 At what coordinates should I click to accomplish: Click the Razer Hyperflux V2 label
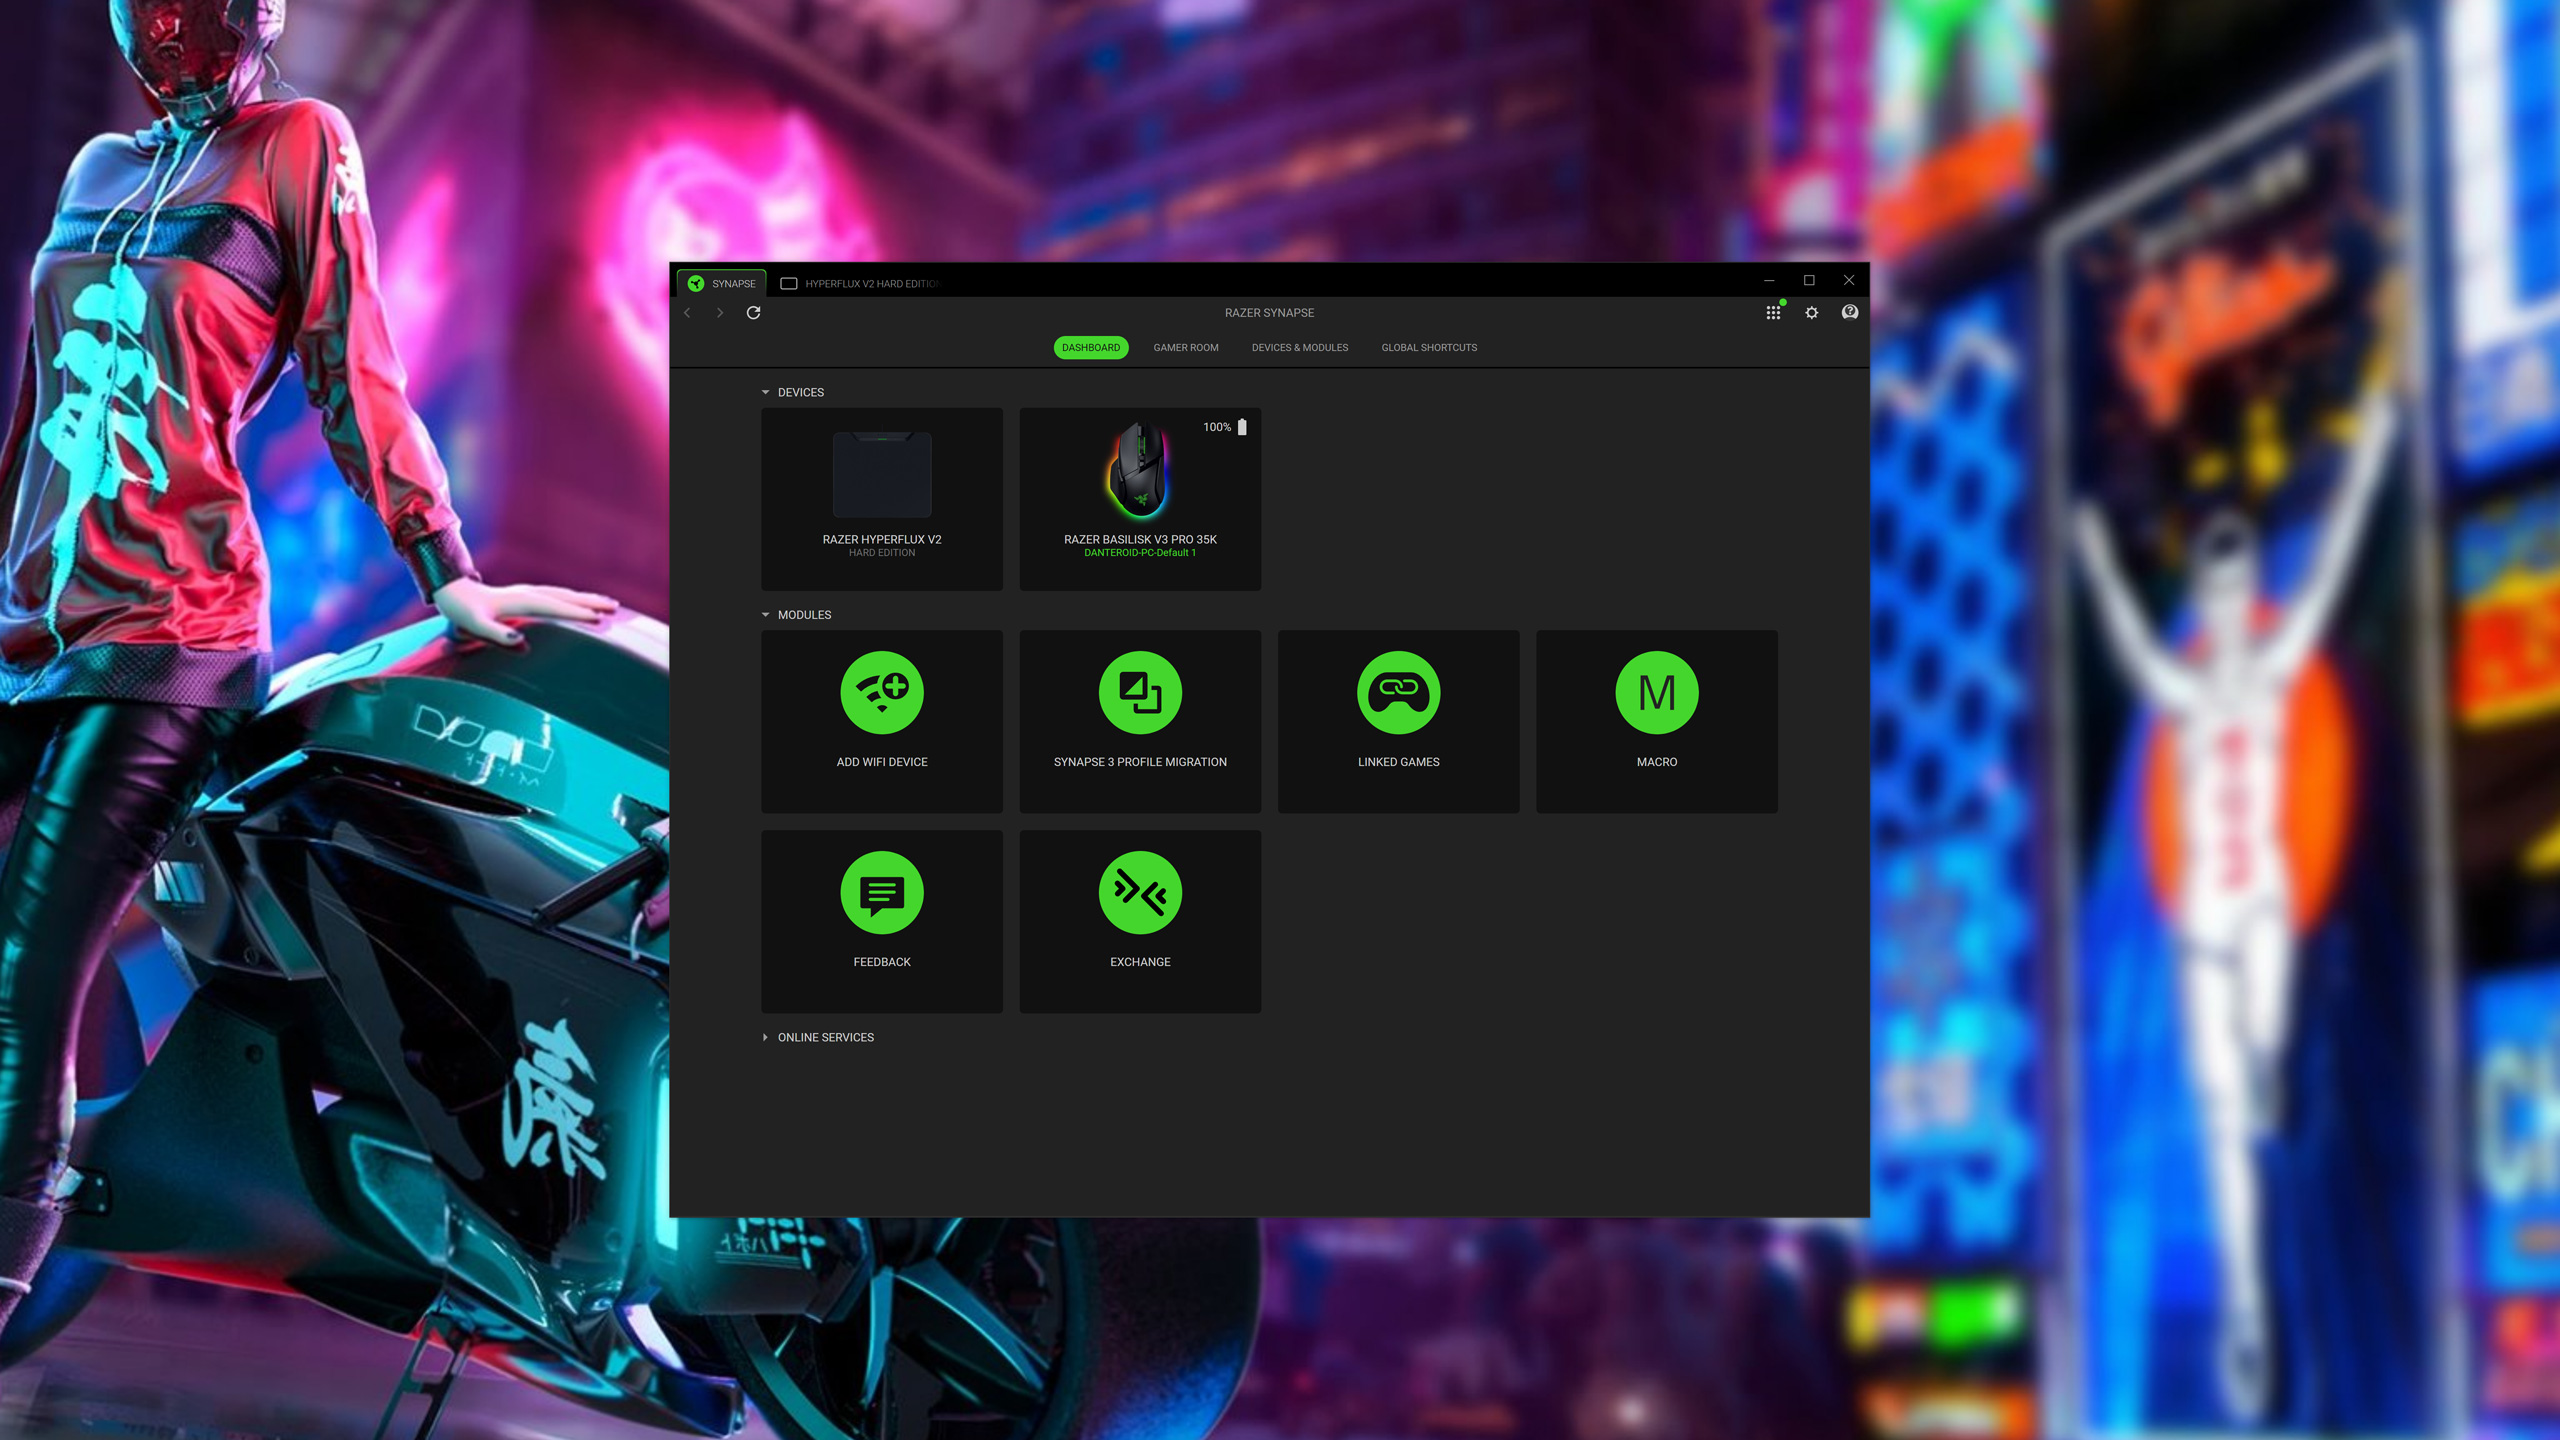881,539
